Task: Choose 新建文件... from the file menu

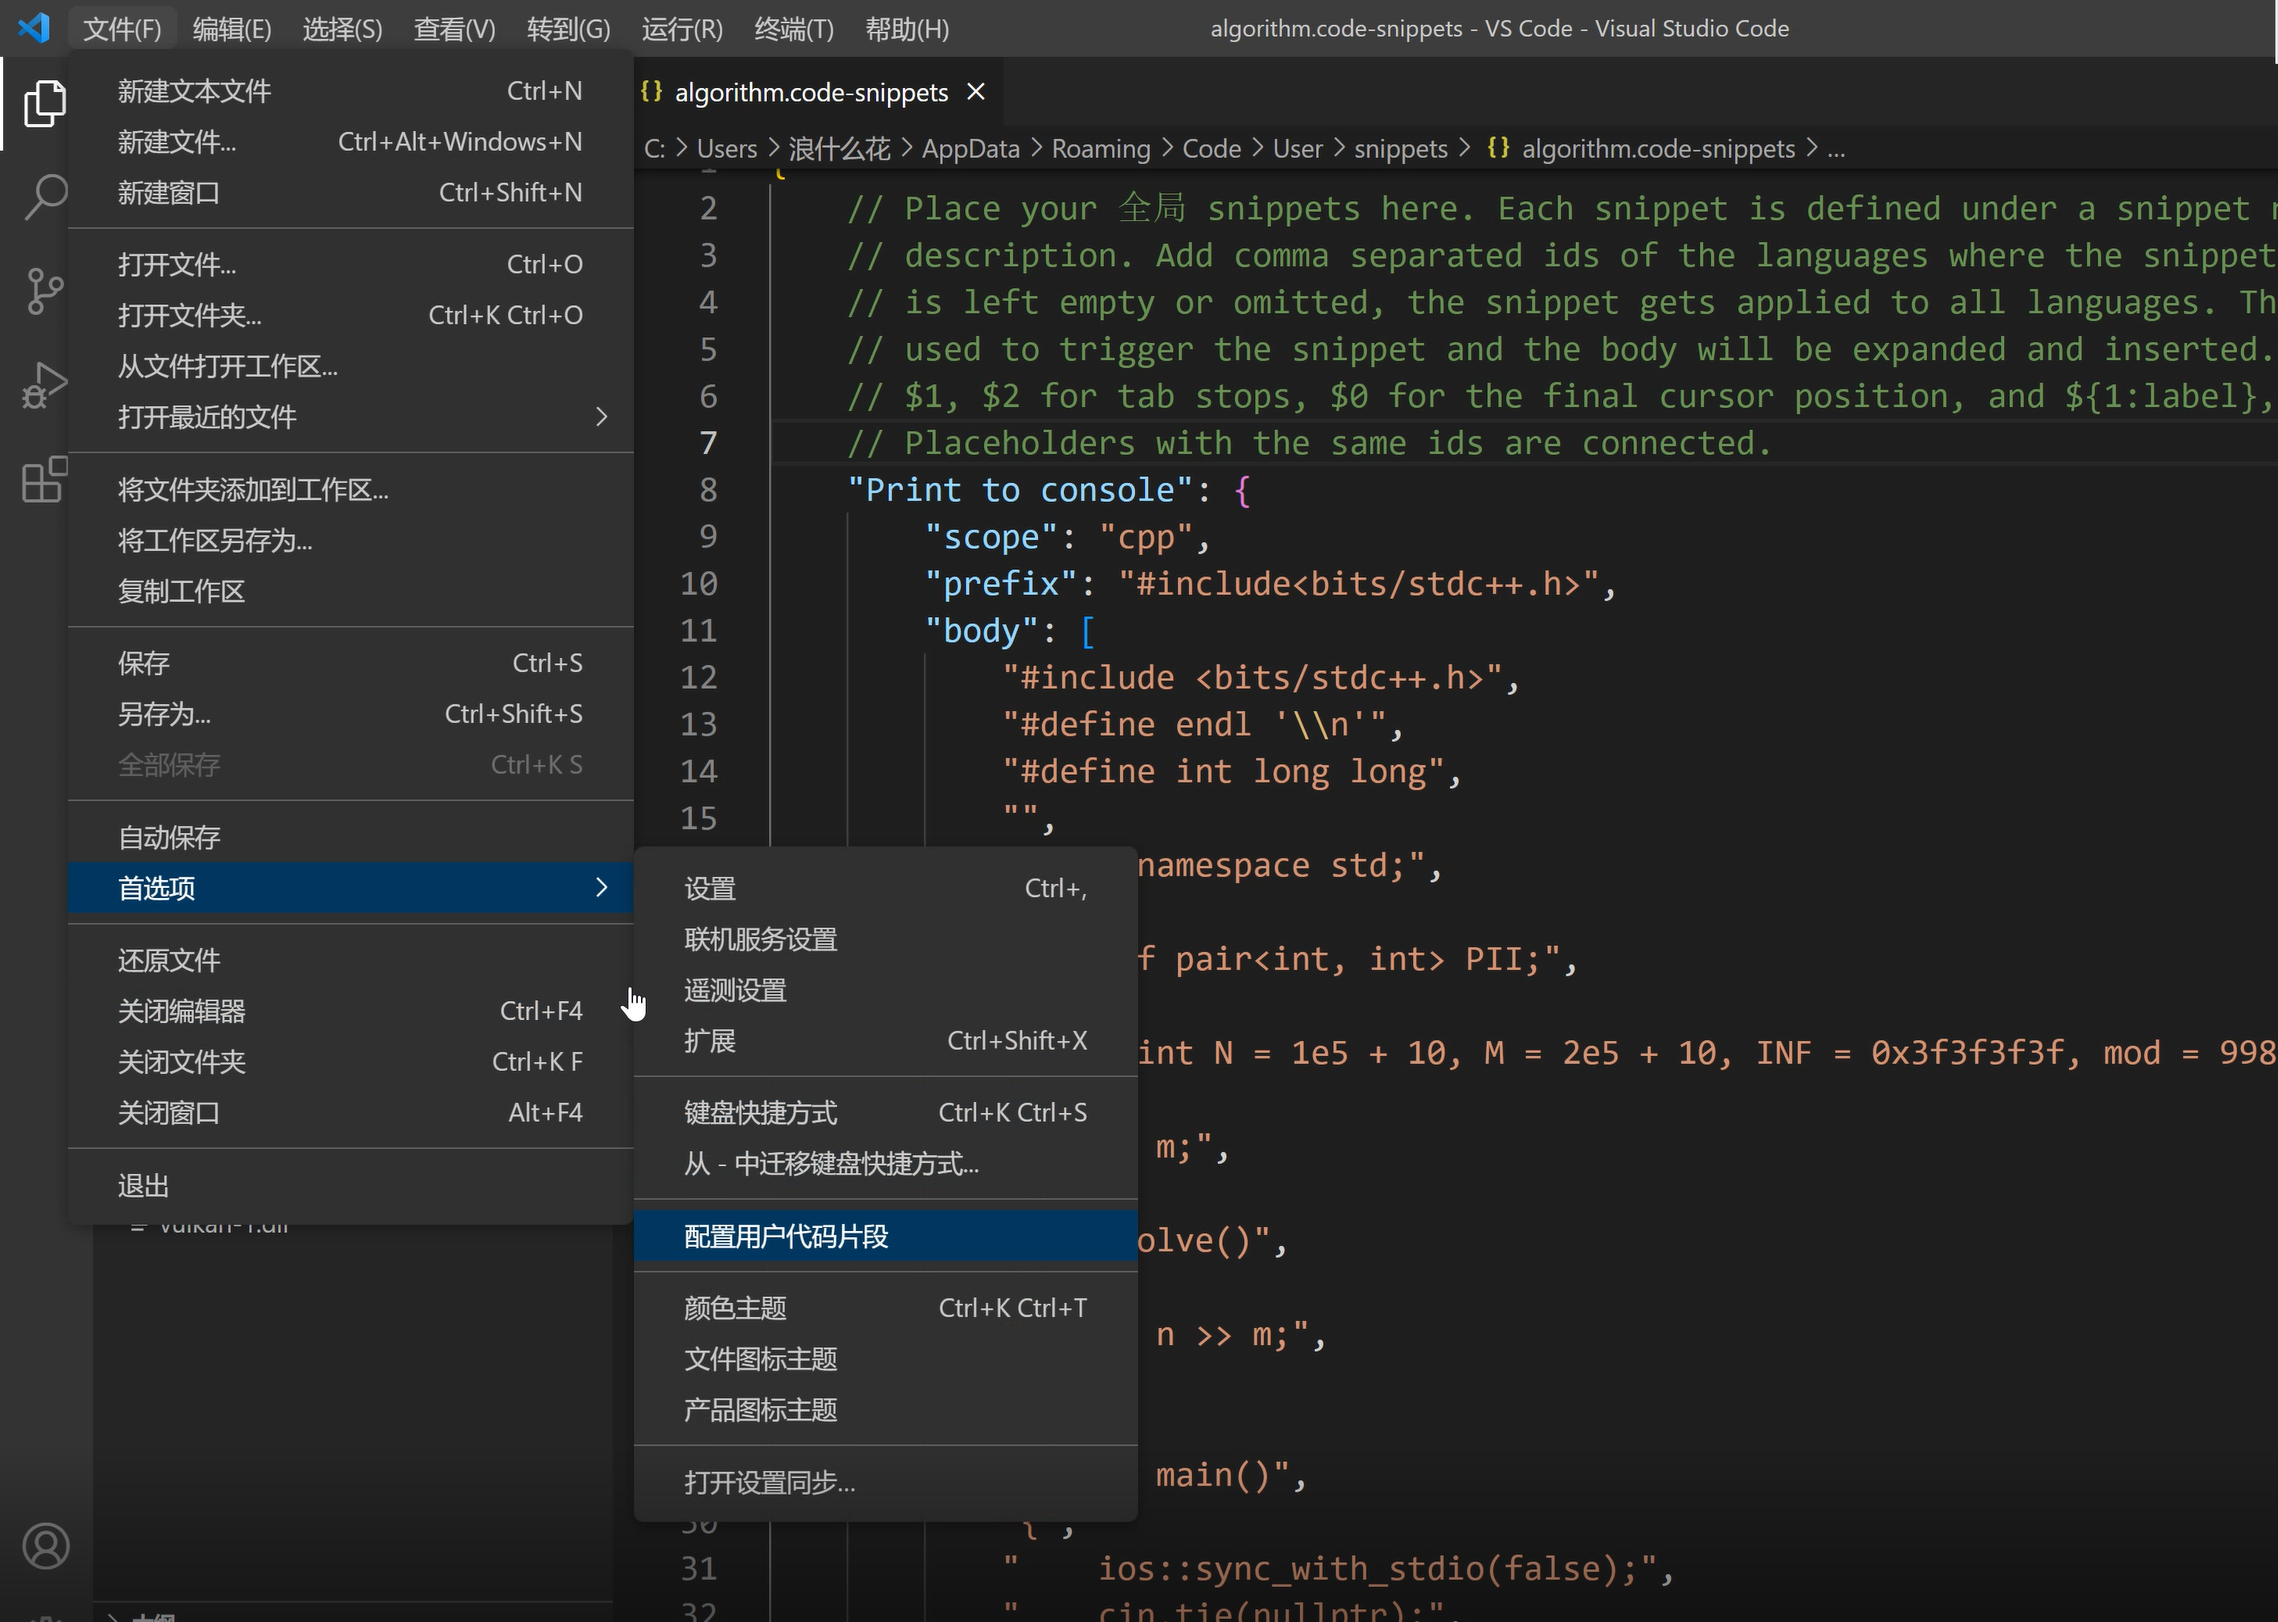Action: (350, 142)
